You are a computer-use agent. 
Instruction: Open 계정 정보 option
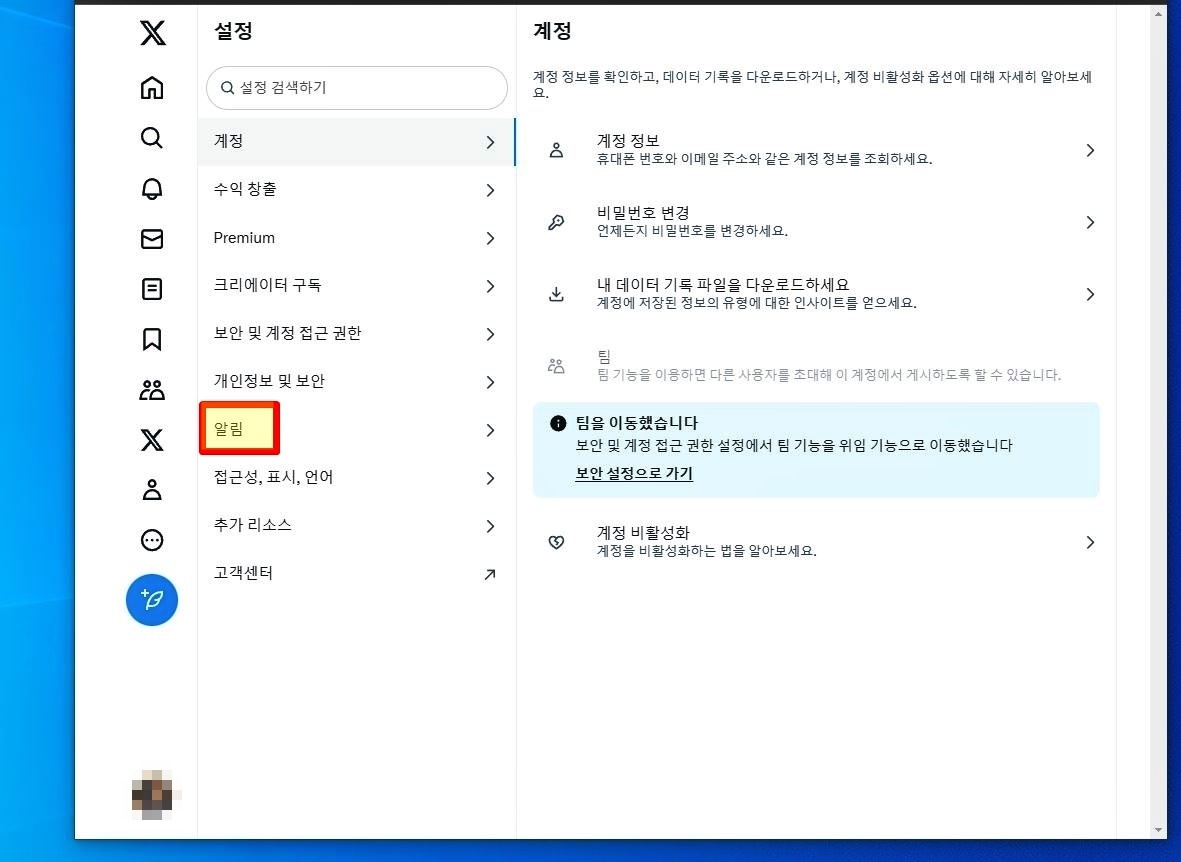[x=816, y=150]
